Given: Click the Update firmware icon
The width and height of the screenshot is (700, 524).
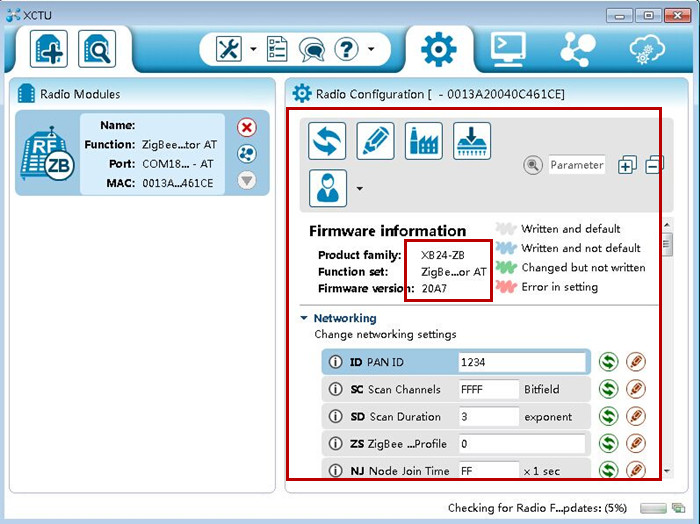Looking at the screenshot, I should tap(472, 141).
